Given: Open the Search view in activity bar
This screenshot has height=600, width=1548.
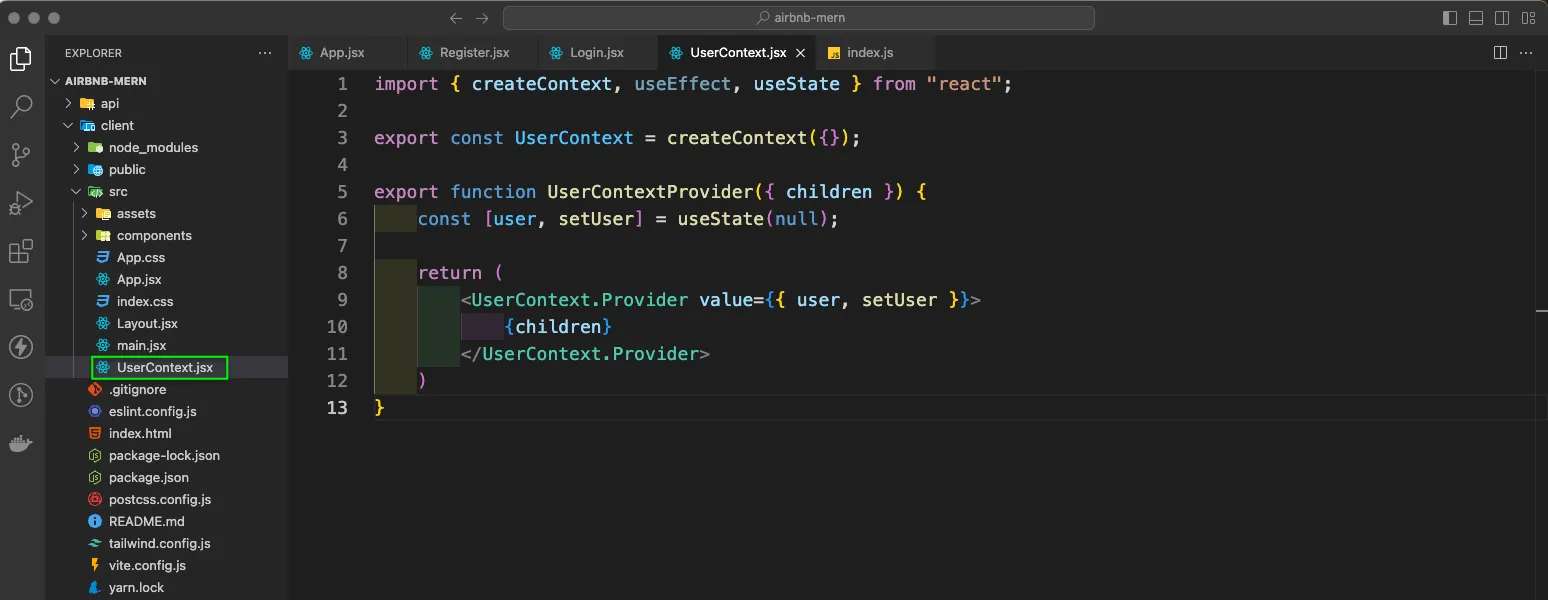Looking at the screenshot, I should point(20,106).
